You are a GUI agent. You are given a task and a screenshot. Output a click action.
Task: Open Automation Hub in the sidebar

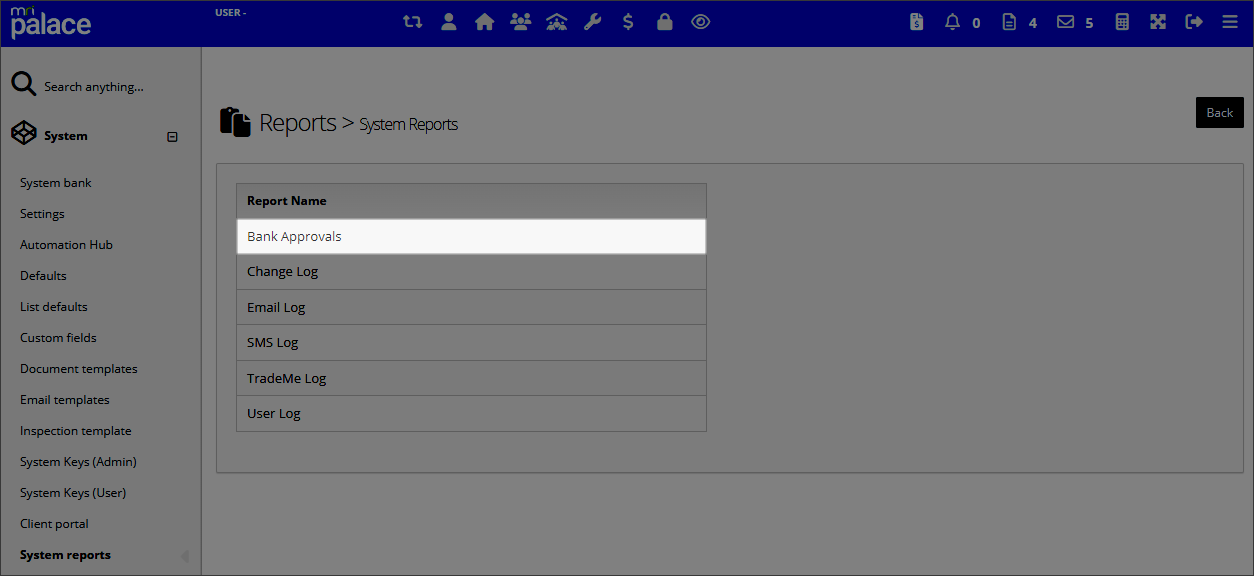[66, 245]
